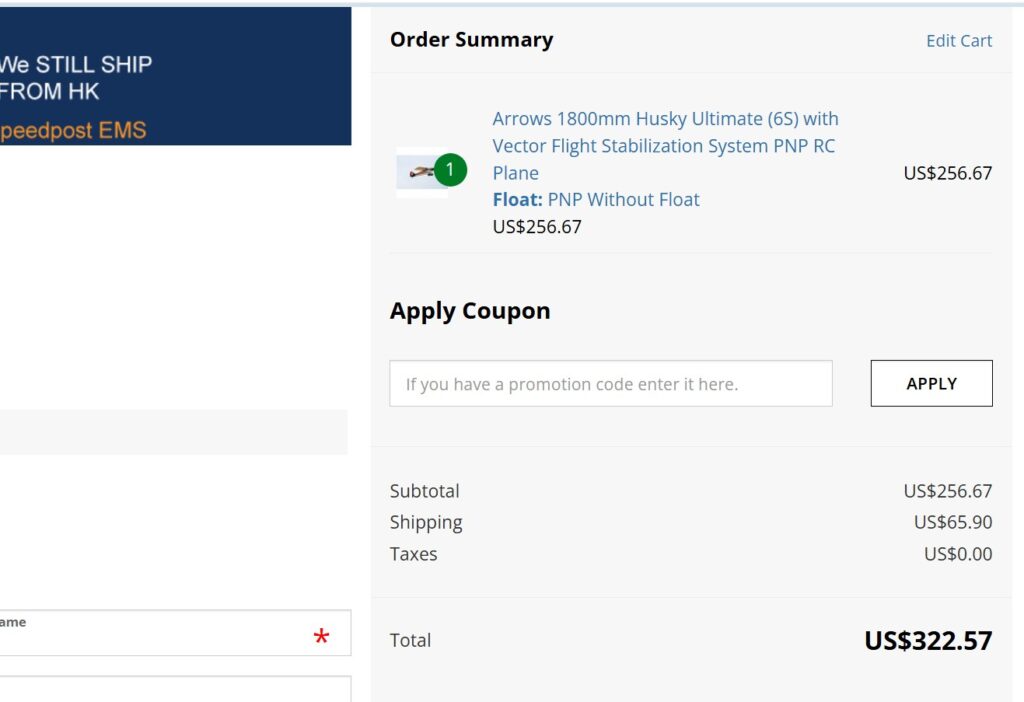Click the Subtotal label
This screenshot has width=1024, height=702.
coord(425,491)
